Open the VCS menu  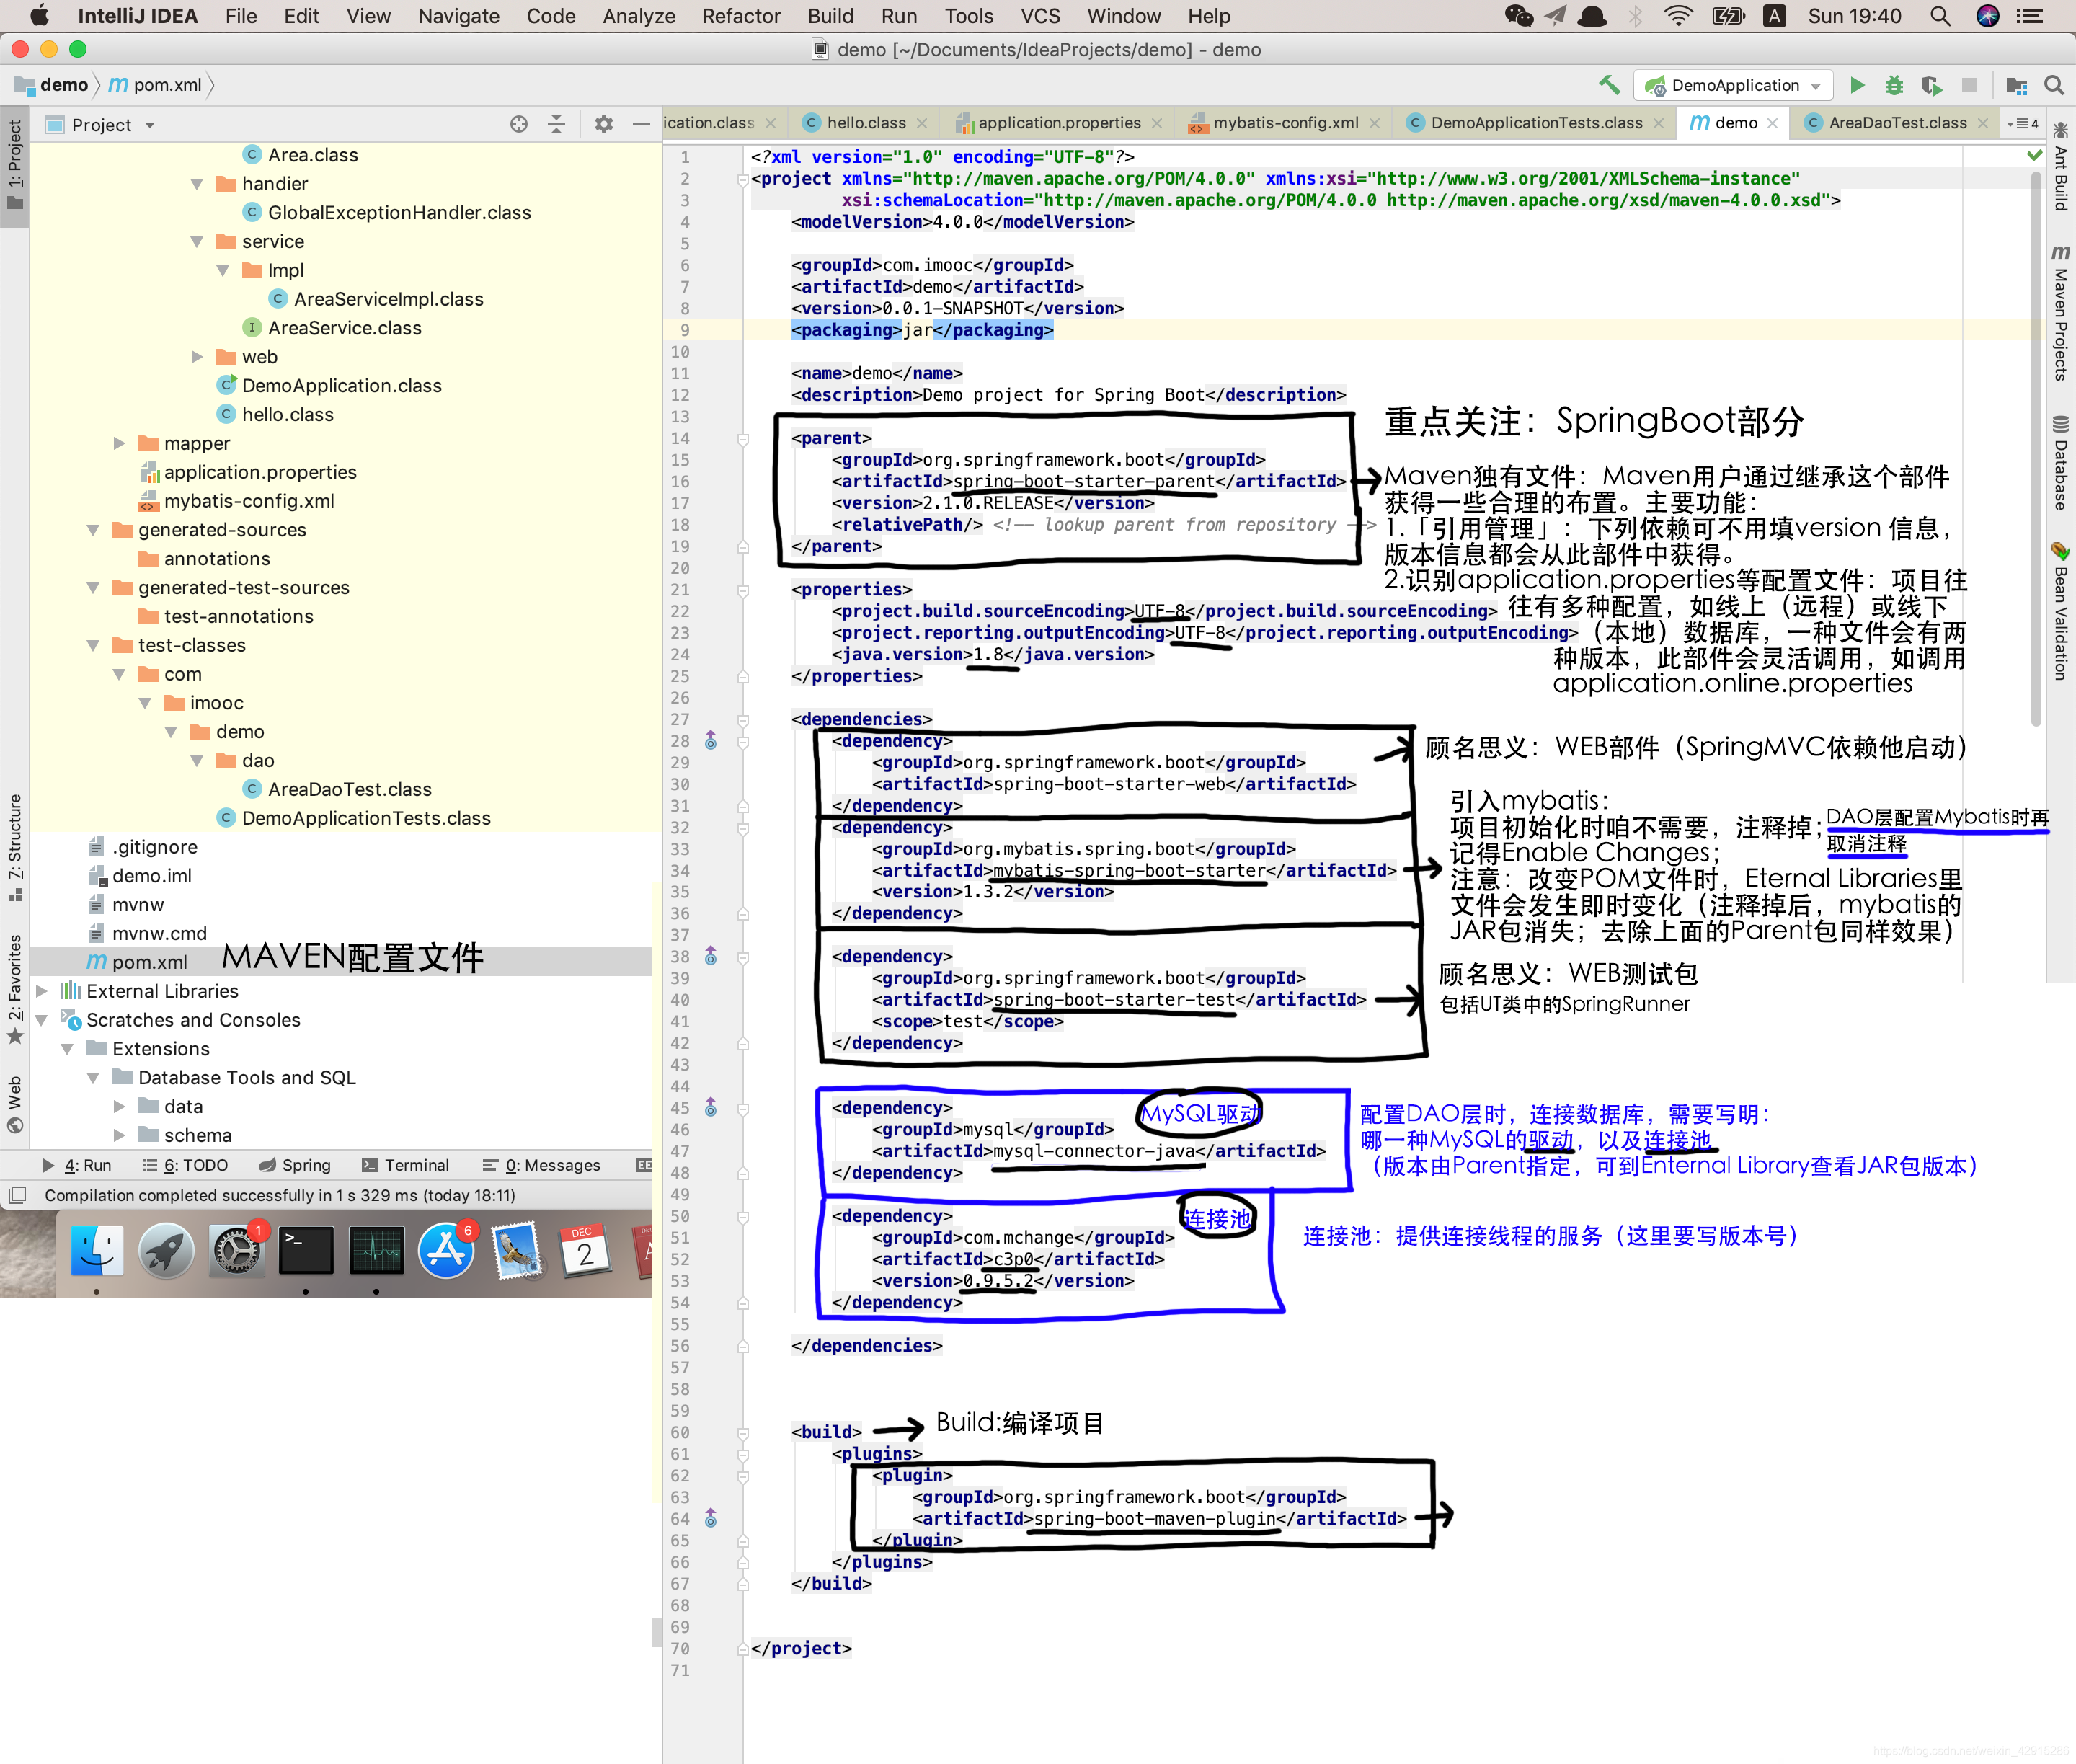[x=1040, y=16]
